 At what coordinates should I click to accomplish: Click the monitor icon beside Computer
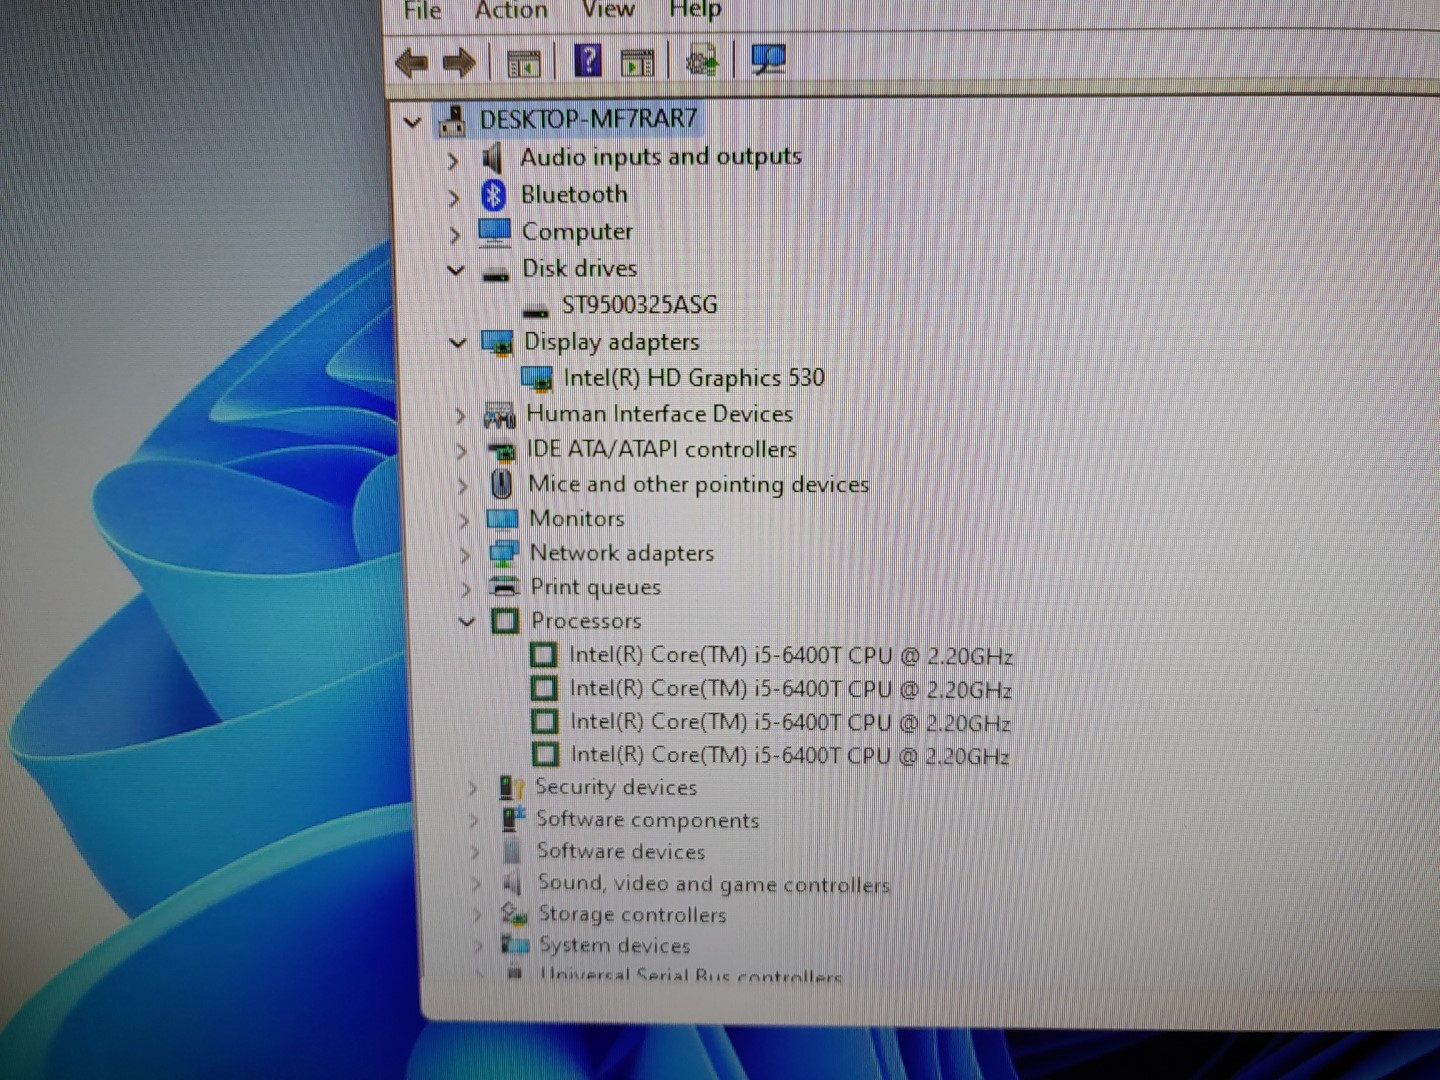pyautogui.click(x=495, y=232)
